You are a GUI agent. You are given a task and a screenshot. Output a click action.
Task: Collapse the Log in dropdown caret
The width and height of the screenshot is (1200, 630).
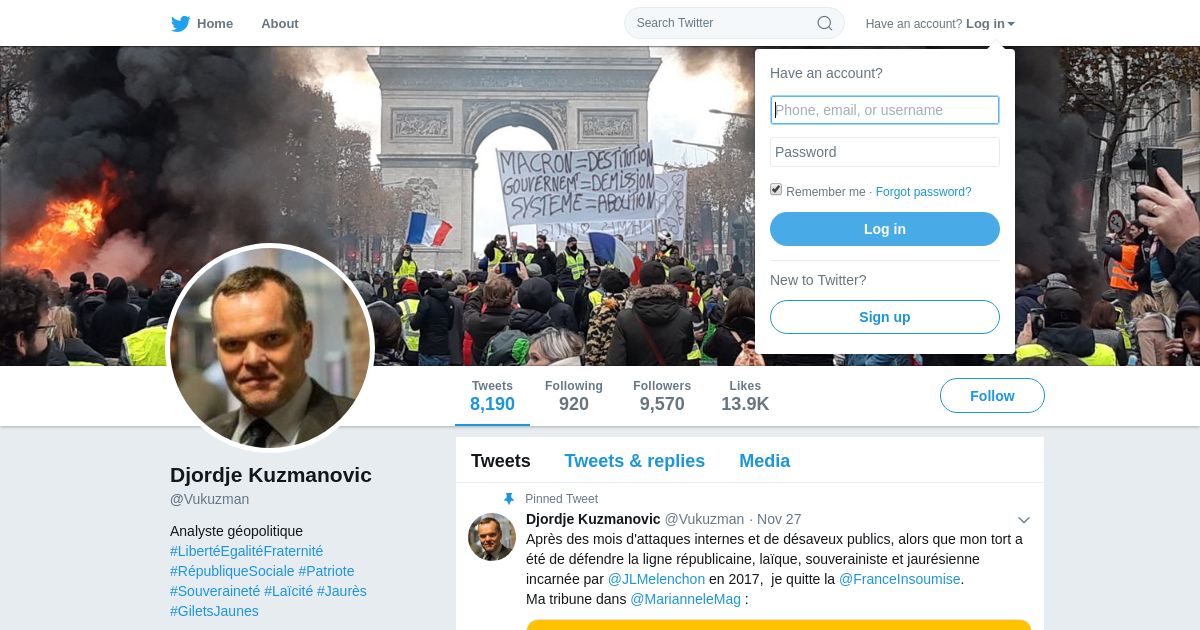[1011, 24]
